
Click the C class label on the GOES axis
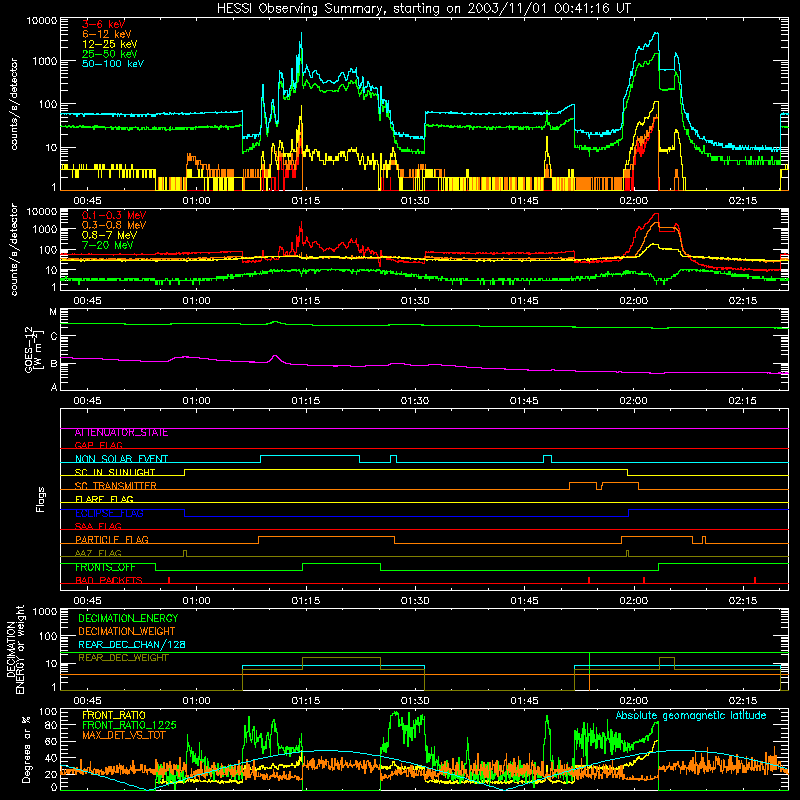tap(53, 337)
